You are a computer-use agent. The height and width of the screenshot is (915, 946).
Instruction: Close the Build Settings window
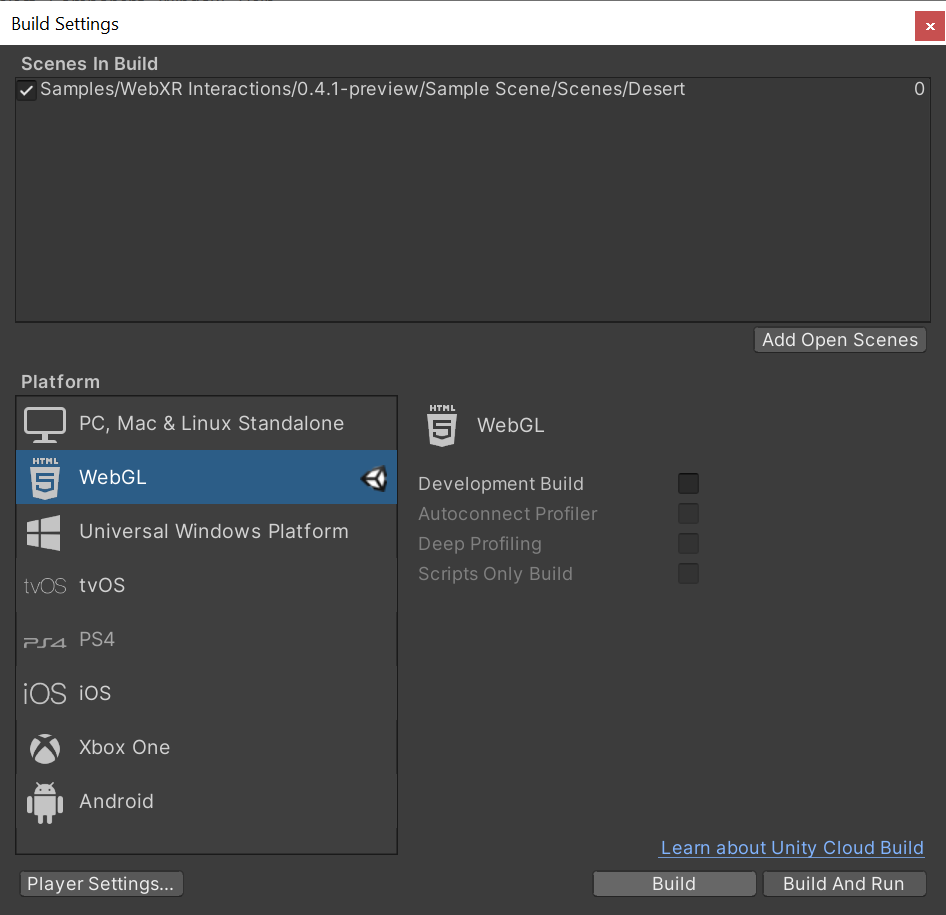click(930, 27)
